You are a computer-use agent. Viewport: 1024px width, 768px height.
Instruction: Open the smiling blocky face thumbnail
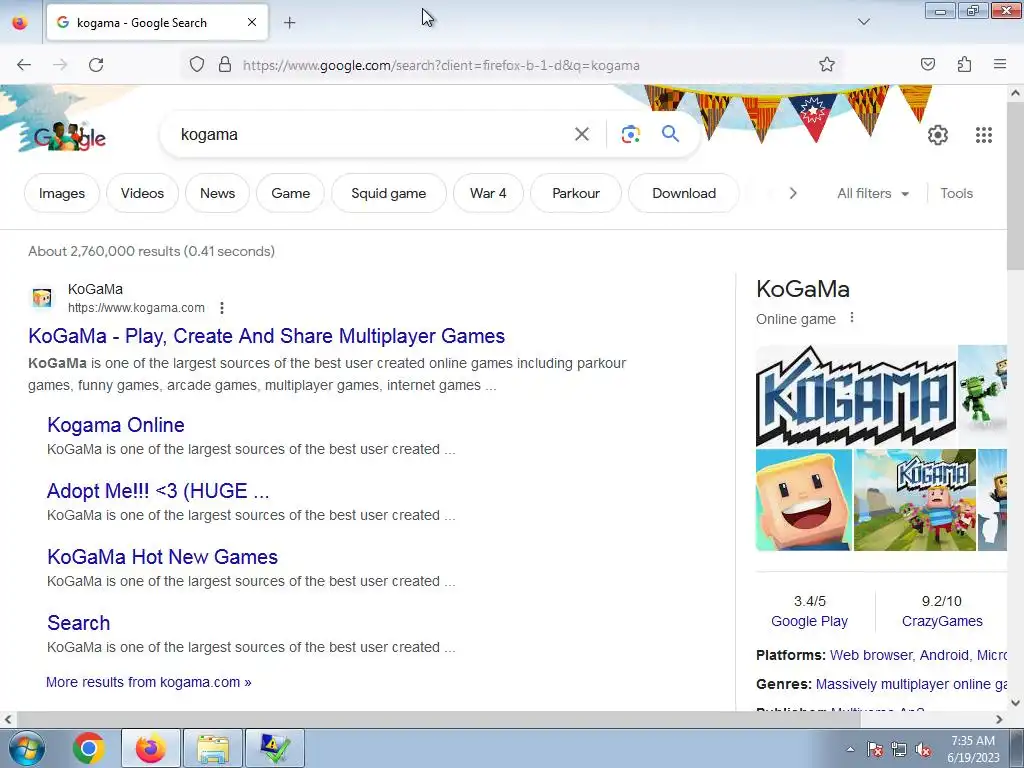click(804, 500)
